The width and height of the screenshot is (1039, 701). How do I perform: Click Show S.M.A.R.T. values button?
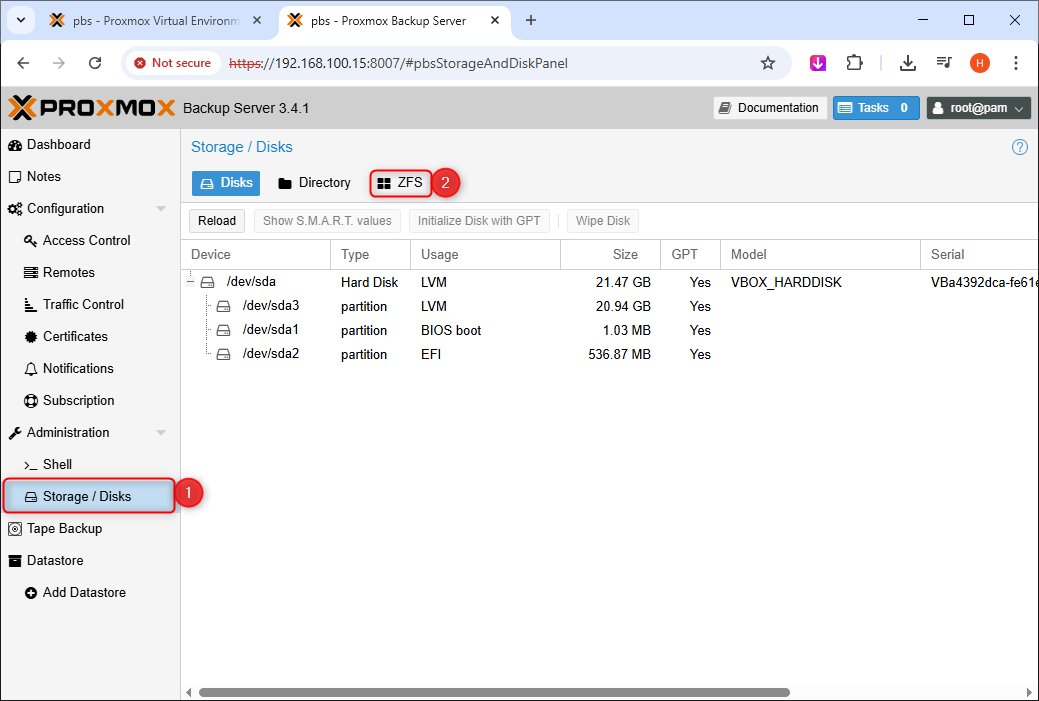pyautogui.click(x=327, y=221)
